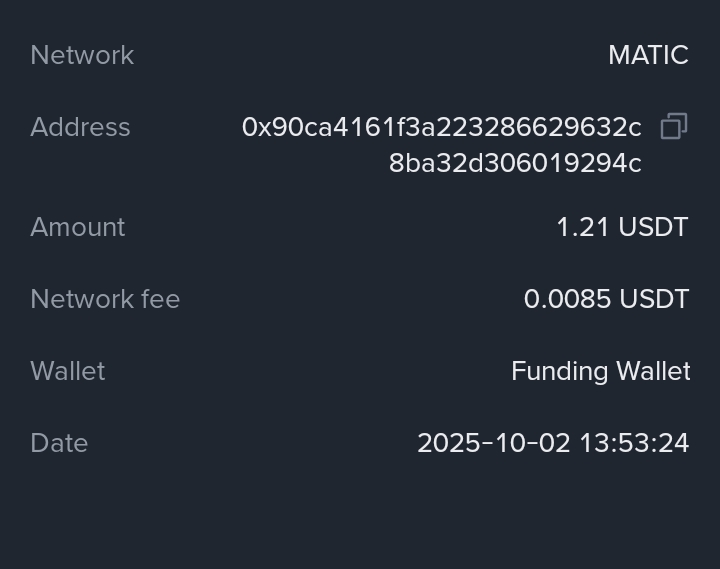
Task: Copy the wallet address using the copy icon
Action: [673, 127]
